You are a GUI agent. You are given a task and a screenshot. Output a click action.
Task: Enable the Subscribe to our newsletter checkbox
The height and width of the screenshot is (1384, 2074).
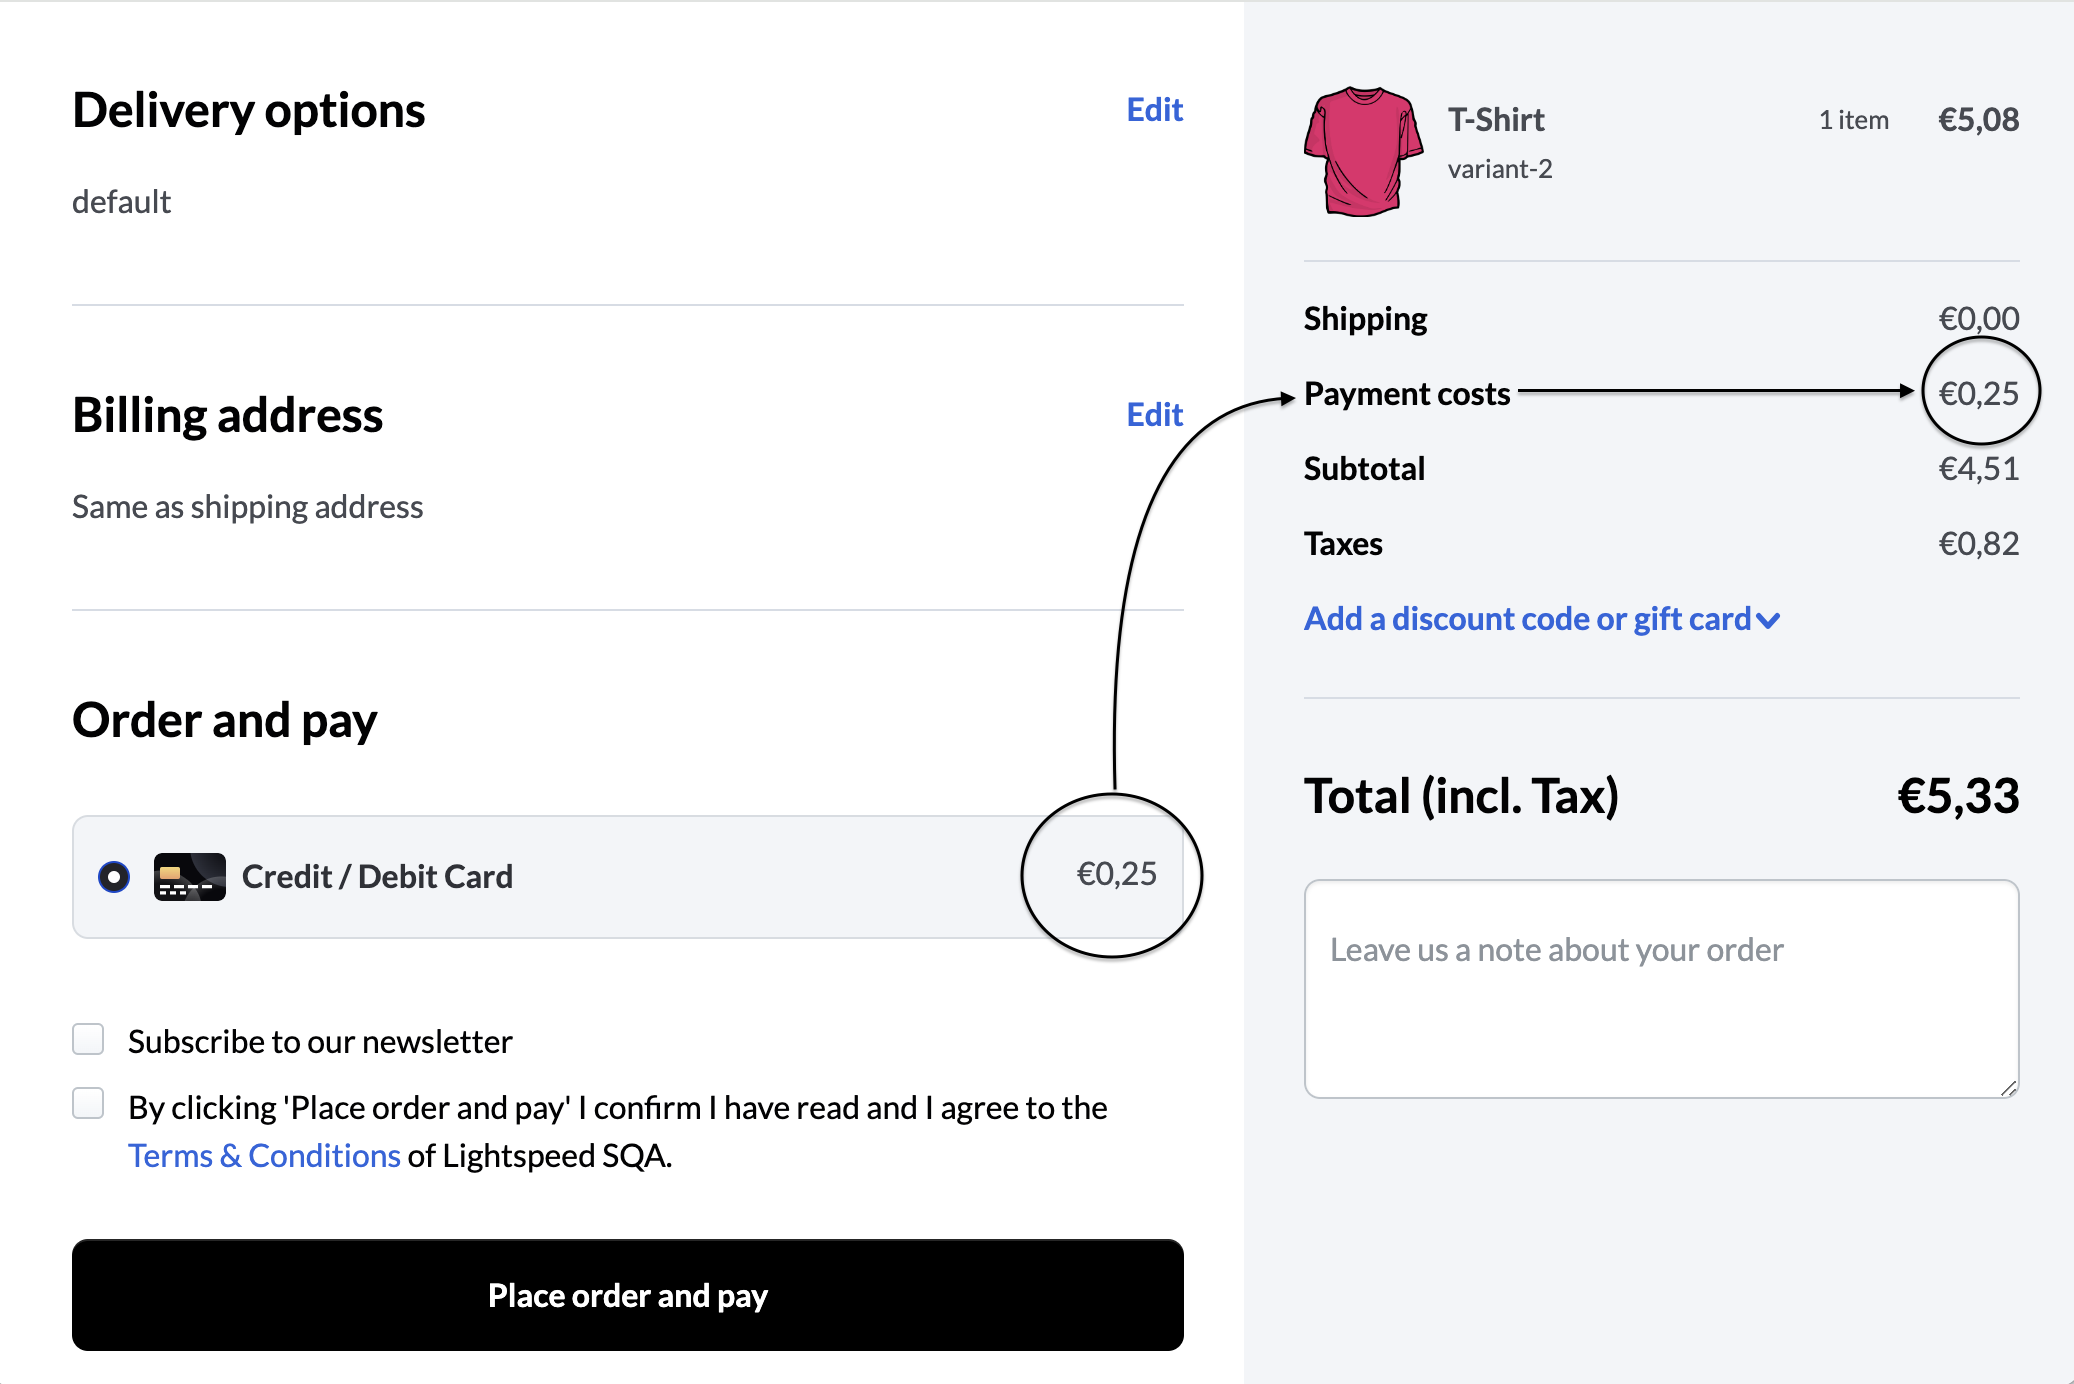pos(87,1040)
